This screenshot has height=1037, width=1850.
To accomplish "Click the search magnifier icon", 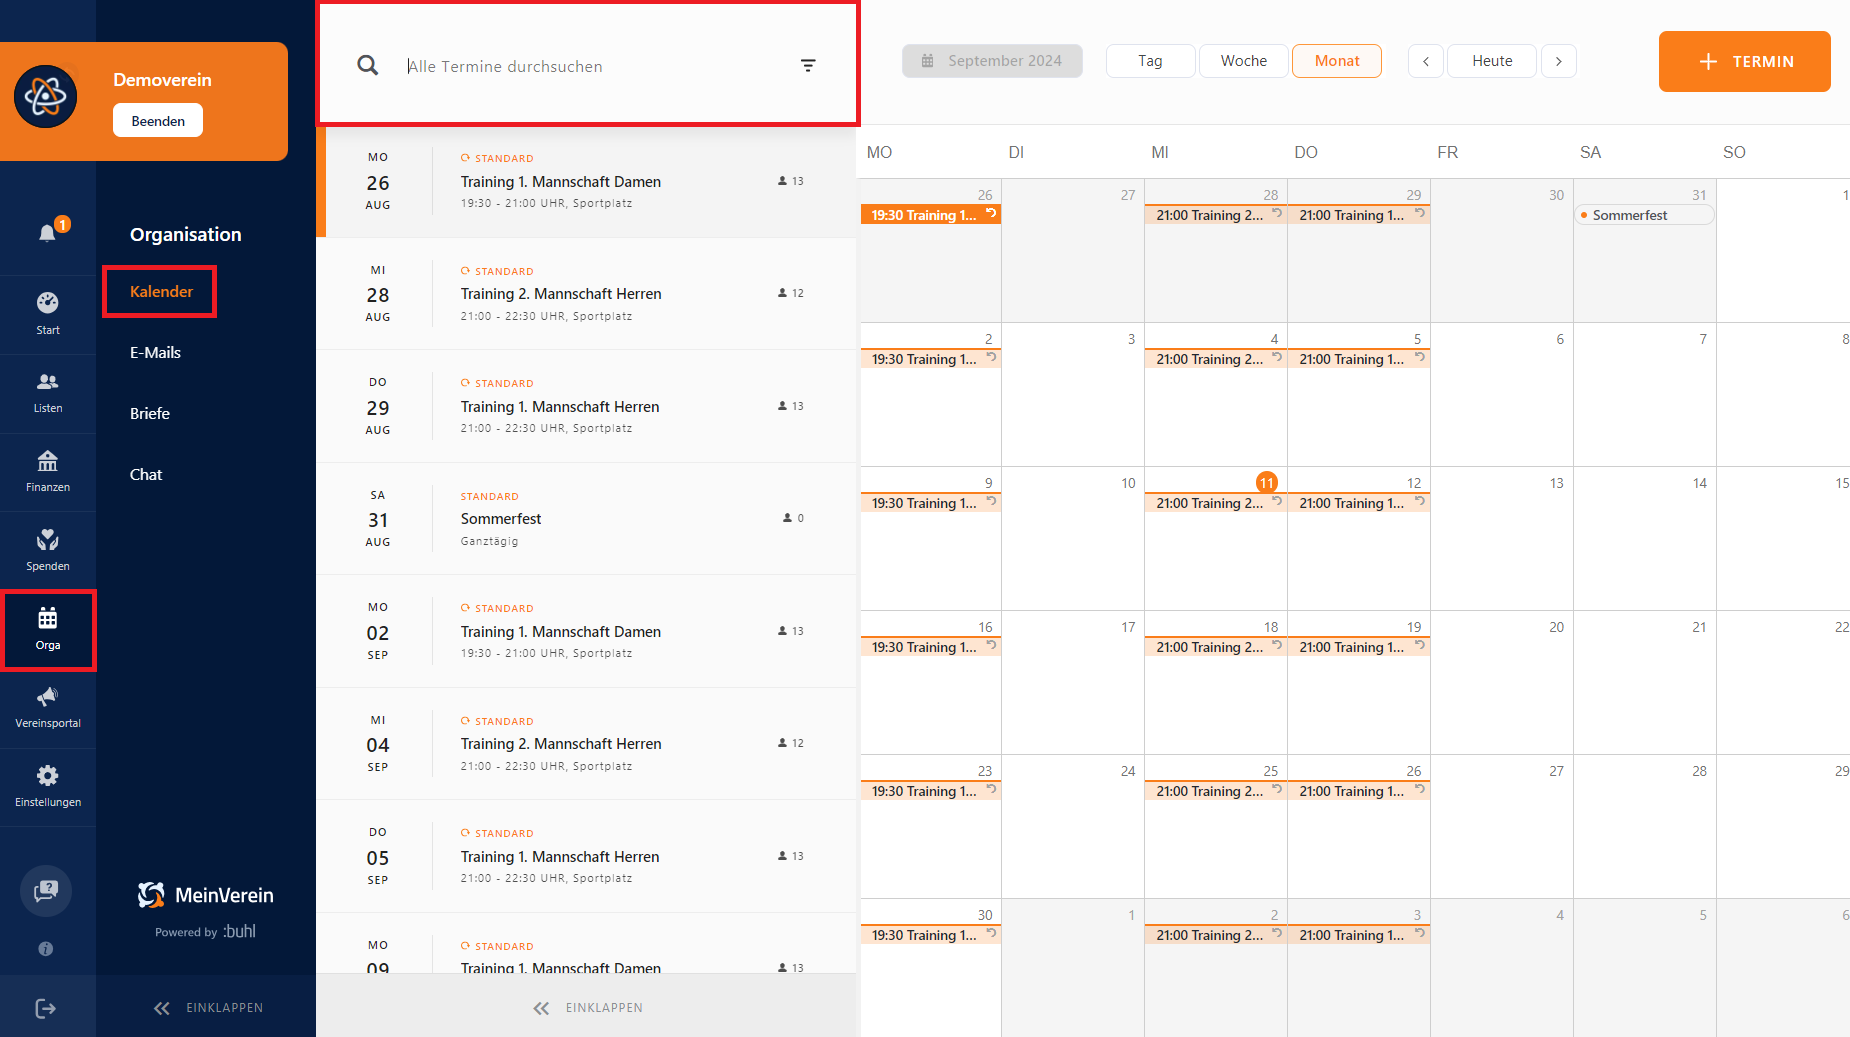I will click(x=368, y=66).
